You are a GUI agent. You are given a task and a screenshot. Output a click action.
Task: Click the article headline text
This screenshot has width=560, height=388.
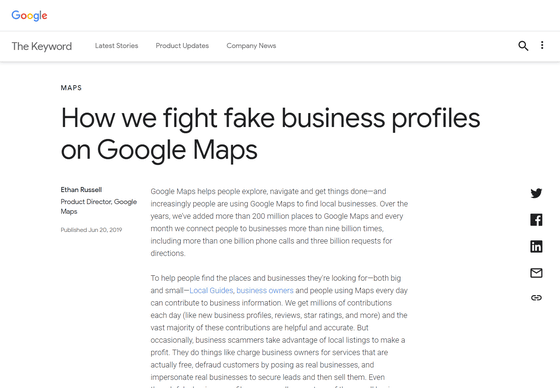tap(270, 134)
